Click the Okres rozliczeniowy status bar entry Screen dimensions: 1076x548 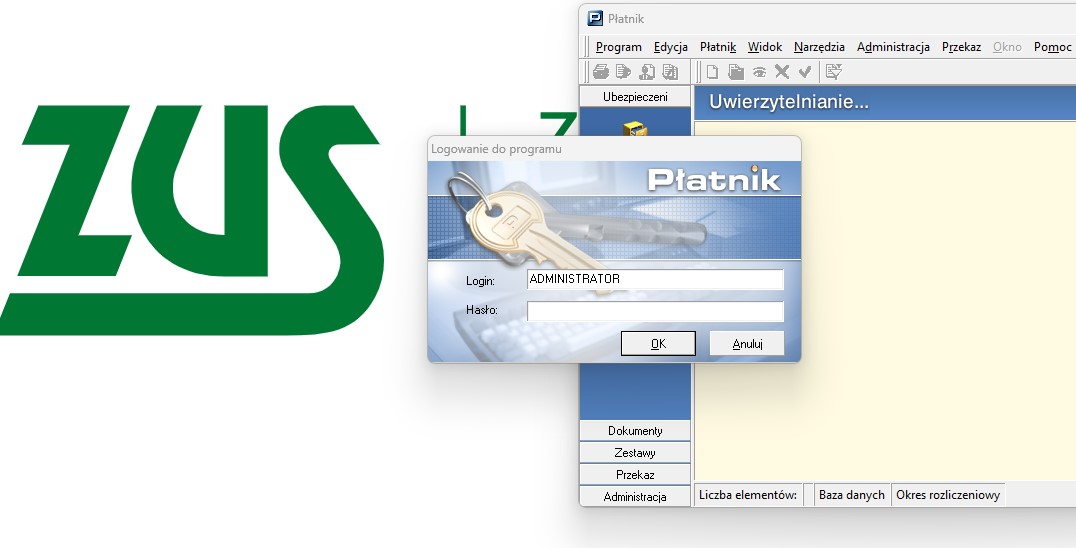(x=948, y=495)
